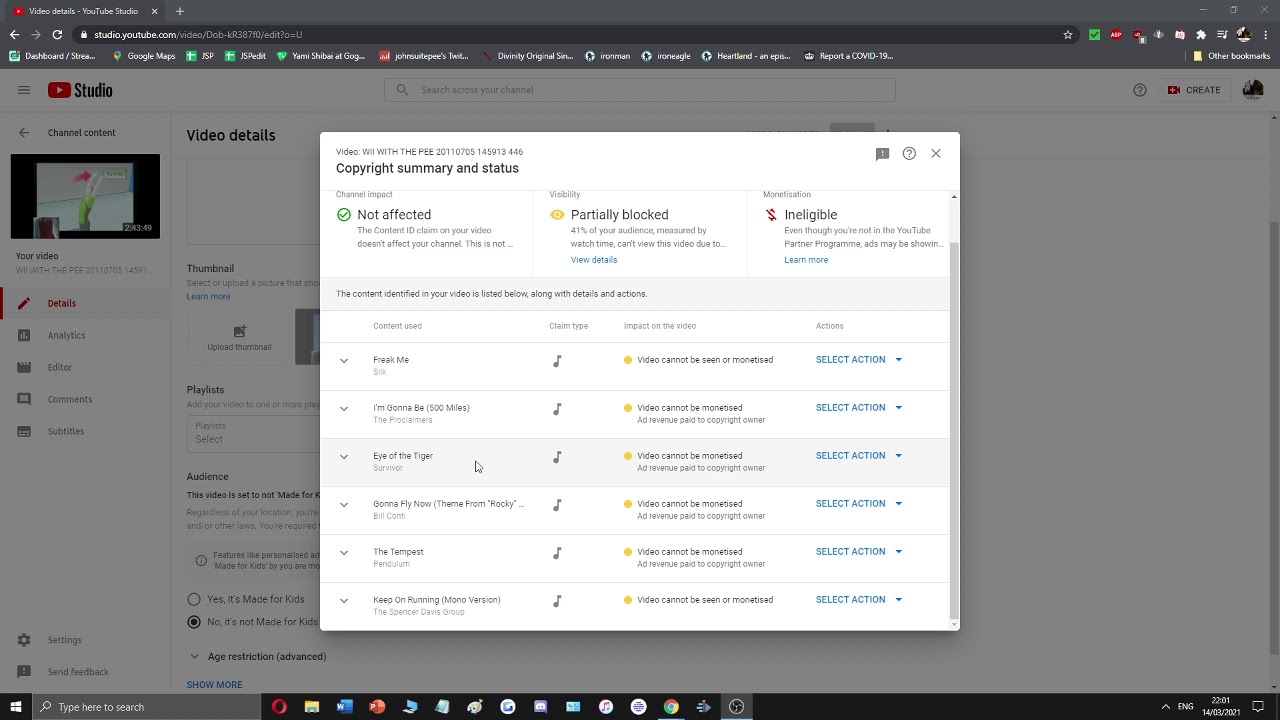The width and height of the screenshot is (1280, 720).
Task: Expand the I'm Gonna Be (500 Miles) row
Action: tap(344, 408)
